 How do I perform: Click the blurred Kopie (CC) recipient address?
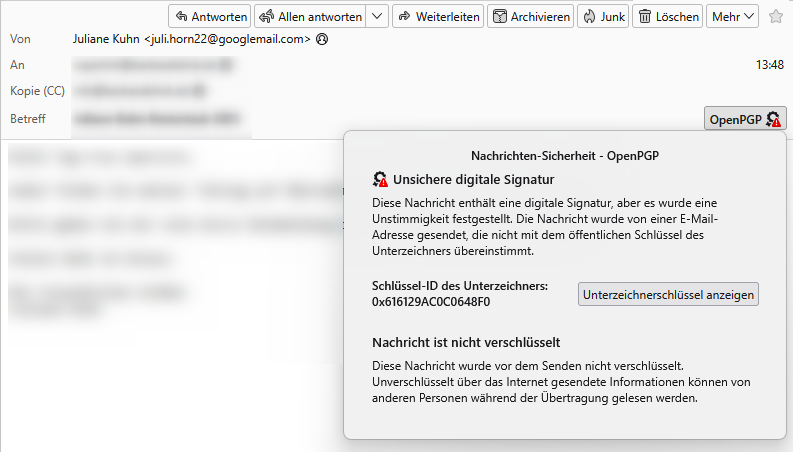139,91
